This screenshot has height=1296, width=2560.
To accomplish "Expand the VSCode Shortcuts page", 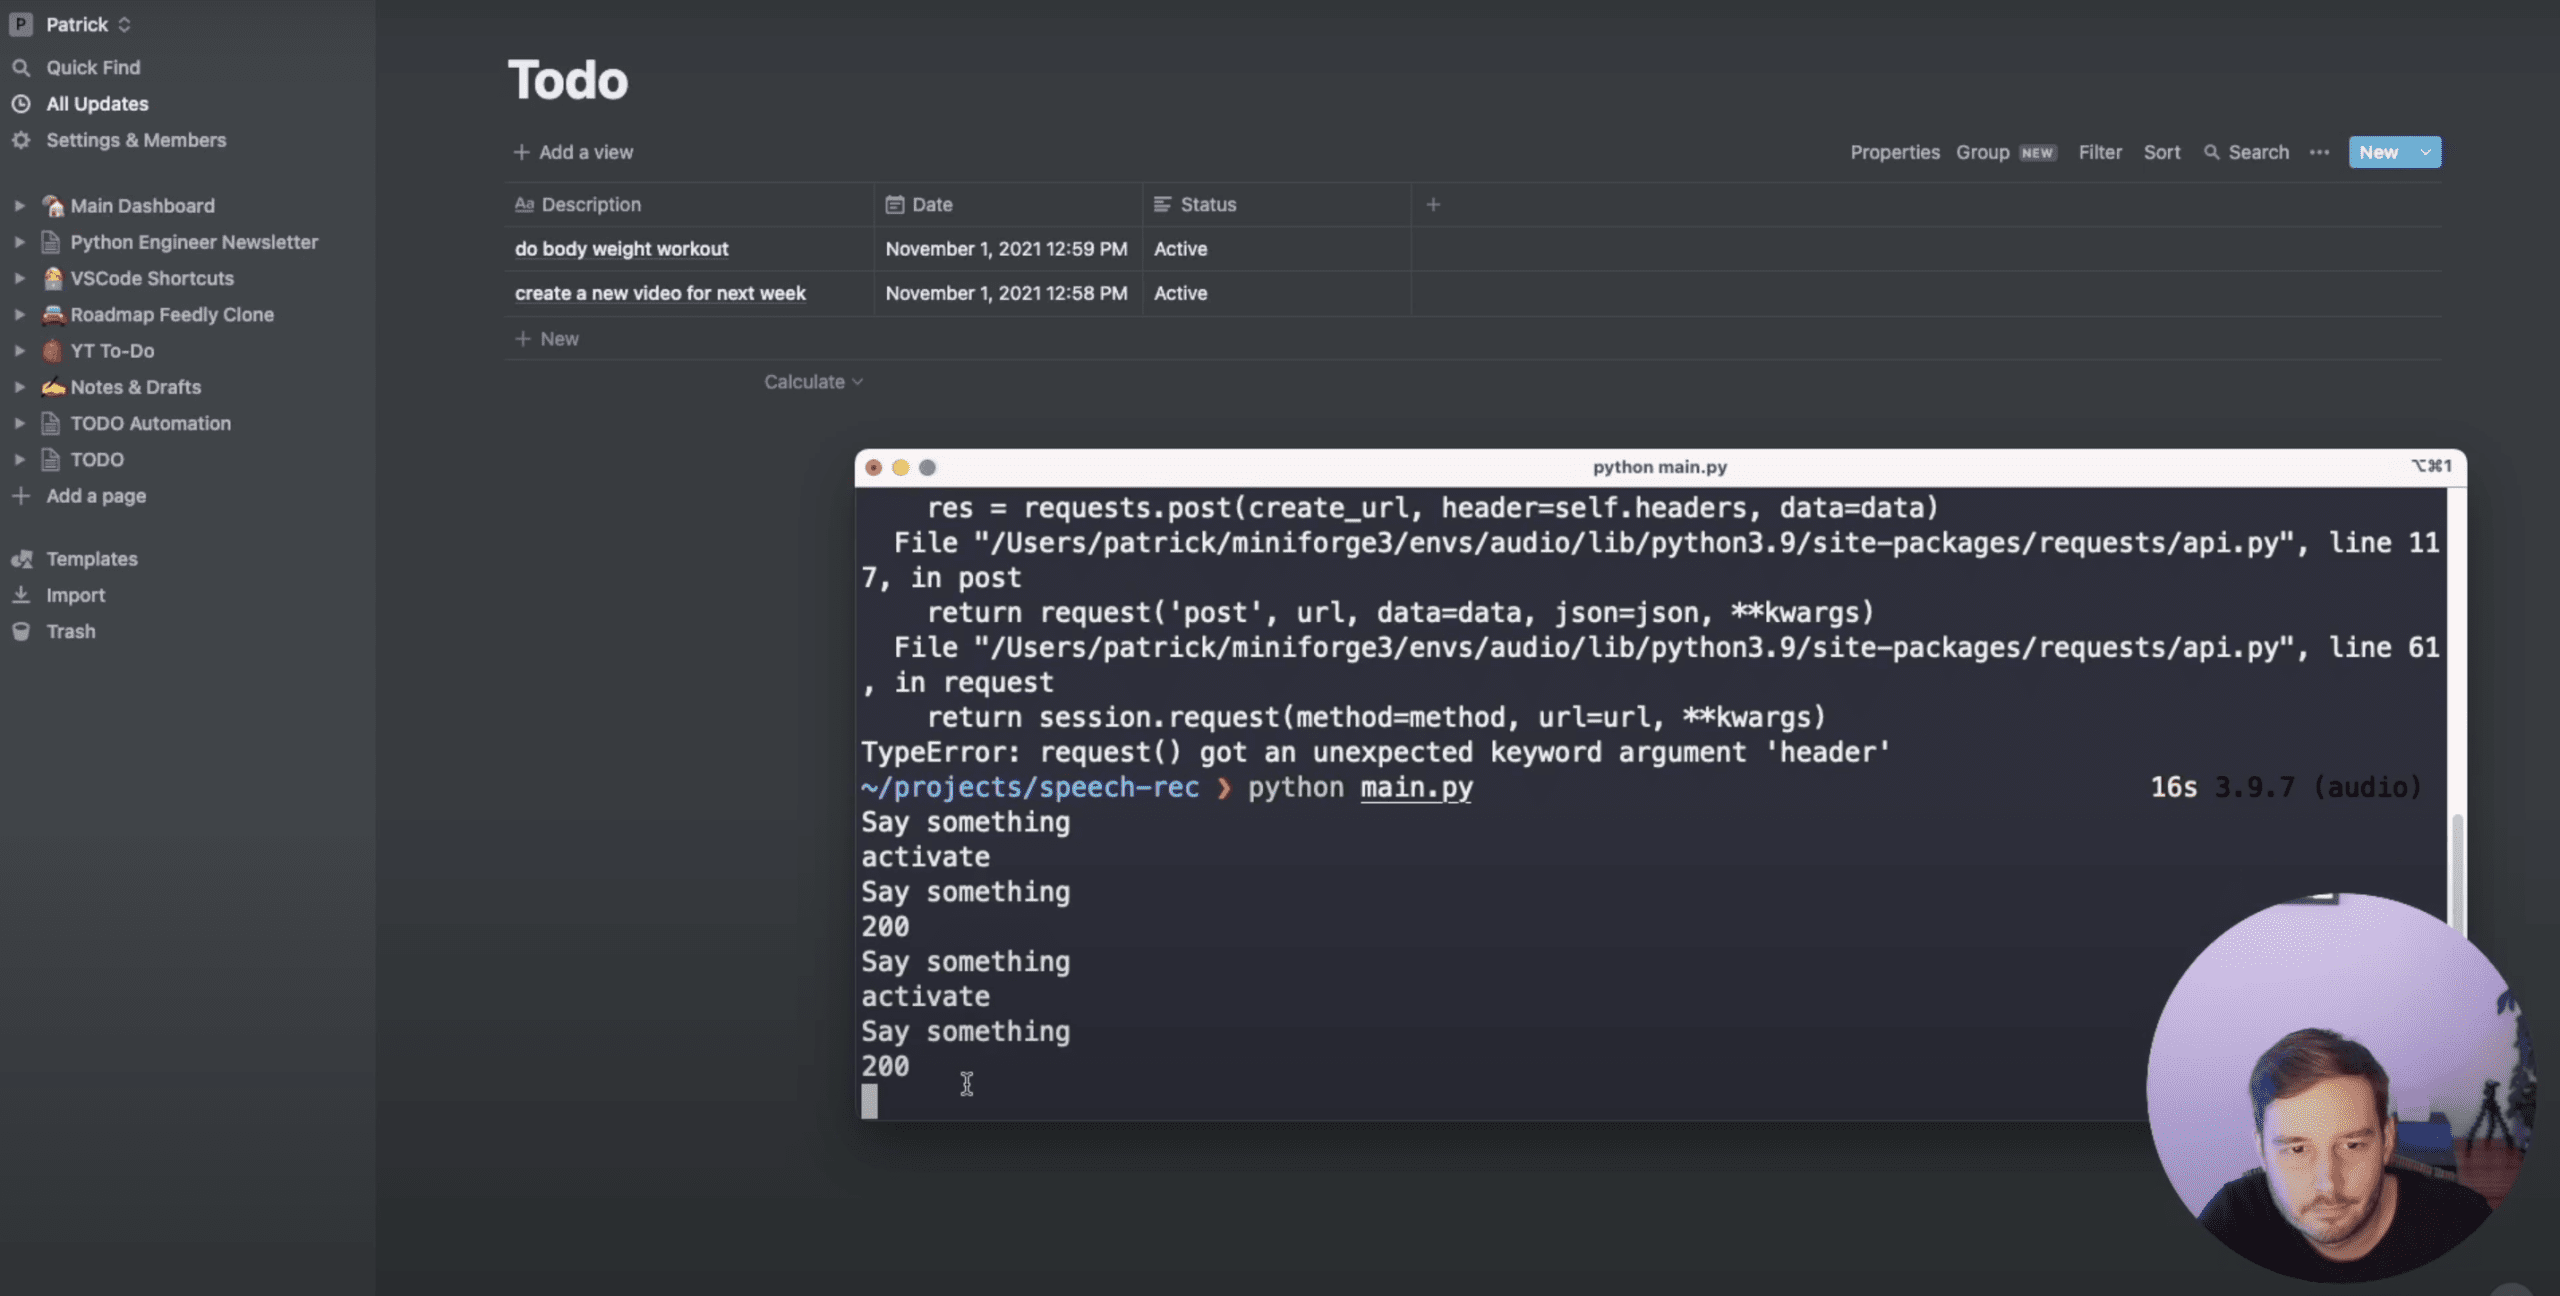I will click(19, 278).
